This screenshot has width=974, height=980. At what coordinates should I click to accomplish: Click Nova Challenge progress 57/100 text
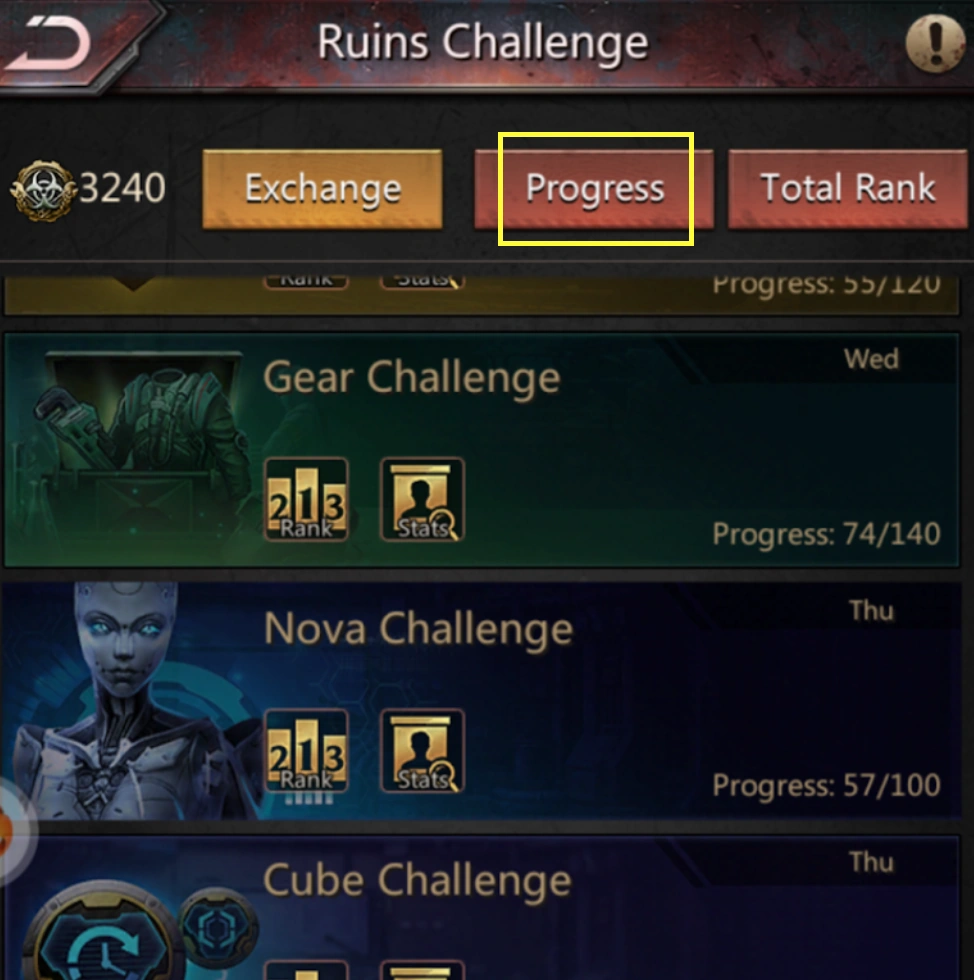(826, 786)
